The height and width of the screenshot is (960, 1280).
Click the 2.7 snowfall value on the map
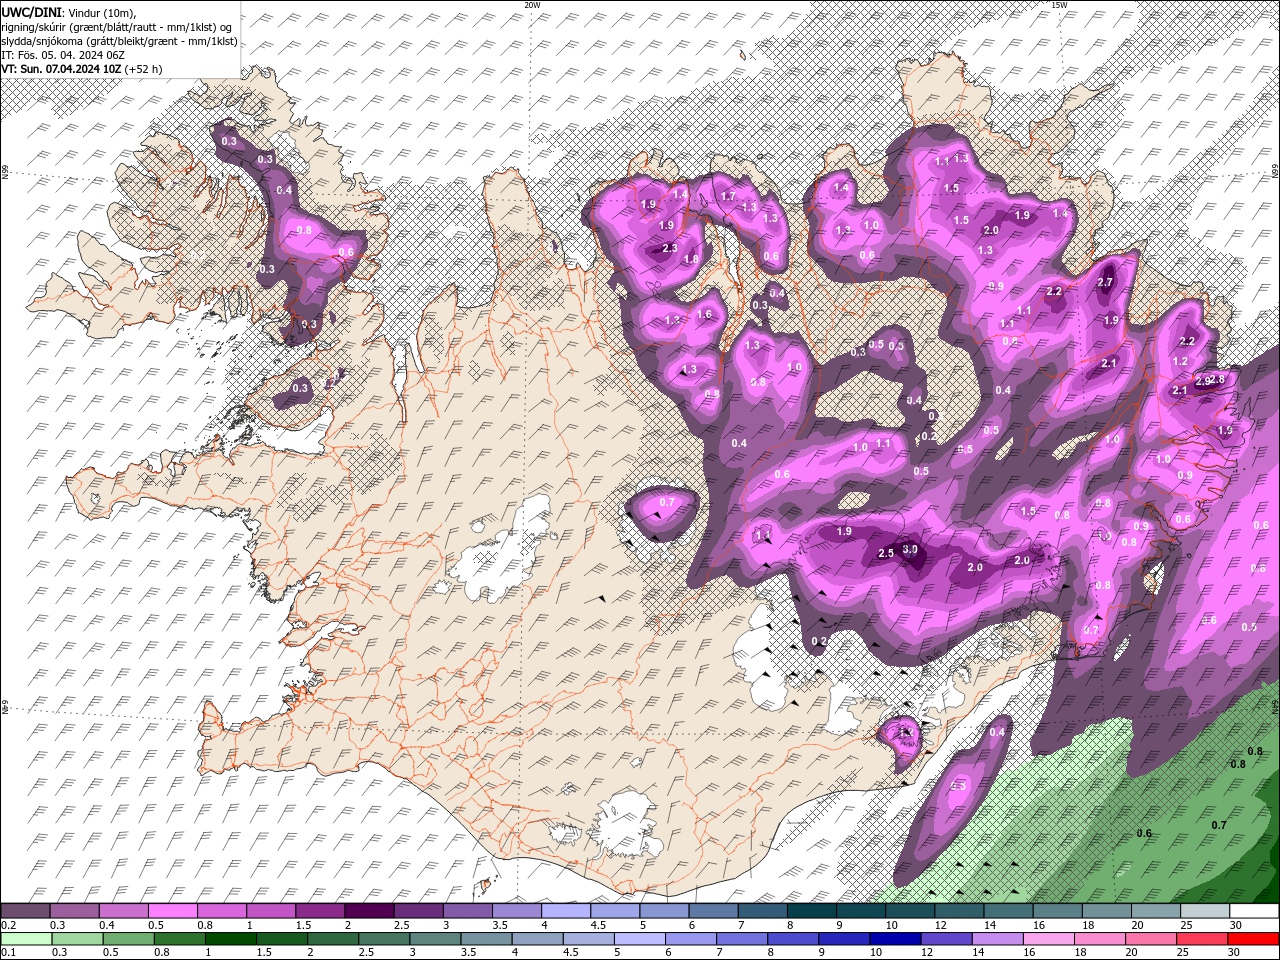coord(1105,283)
